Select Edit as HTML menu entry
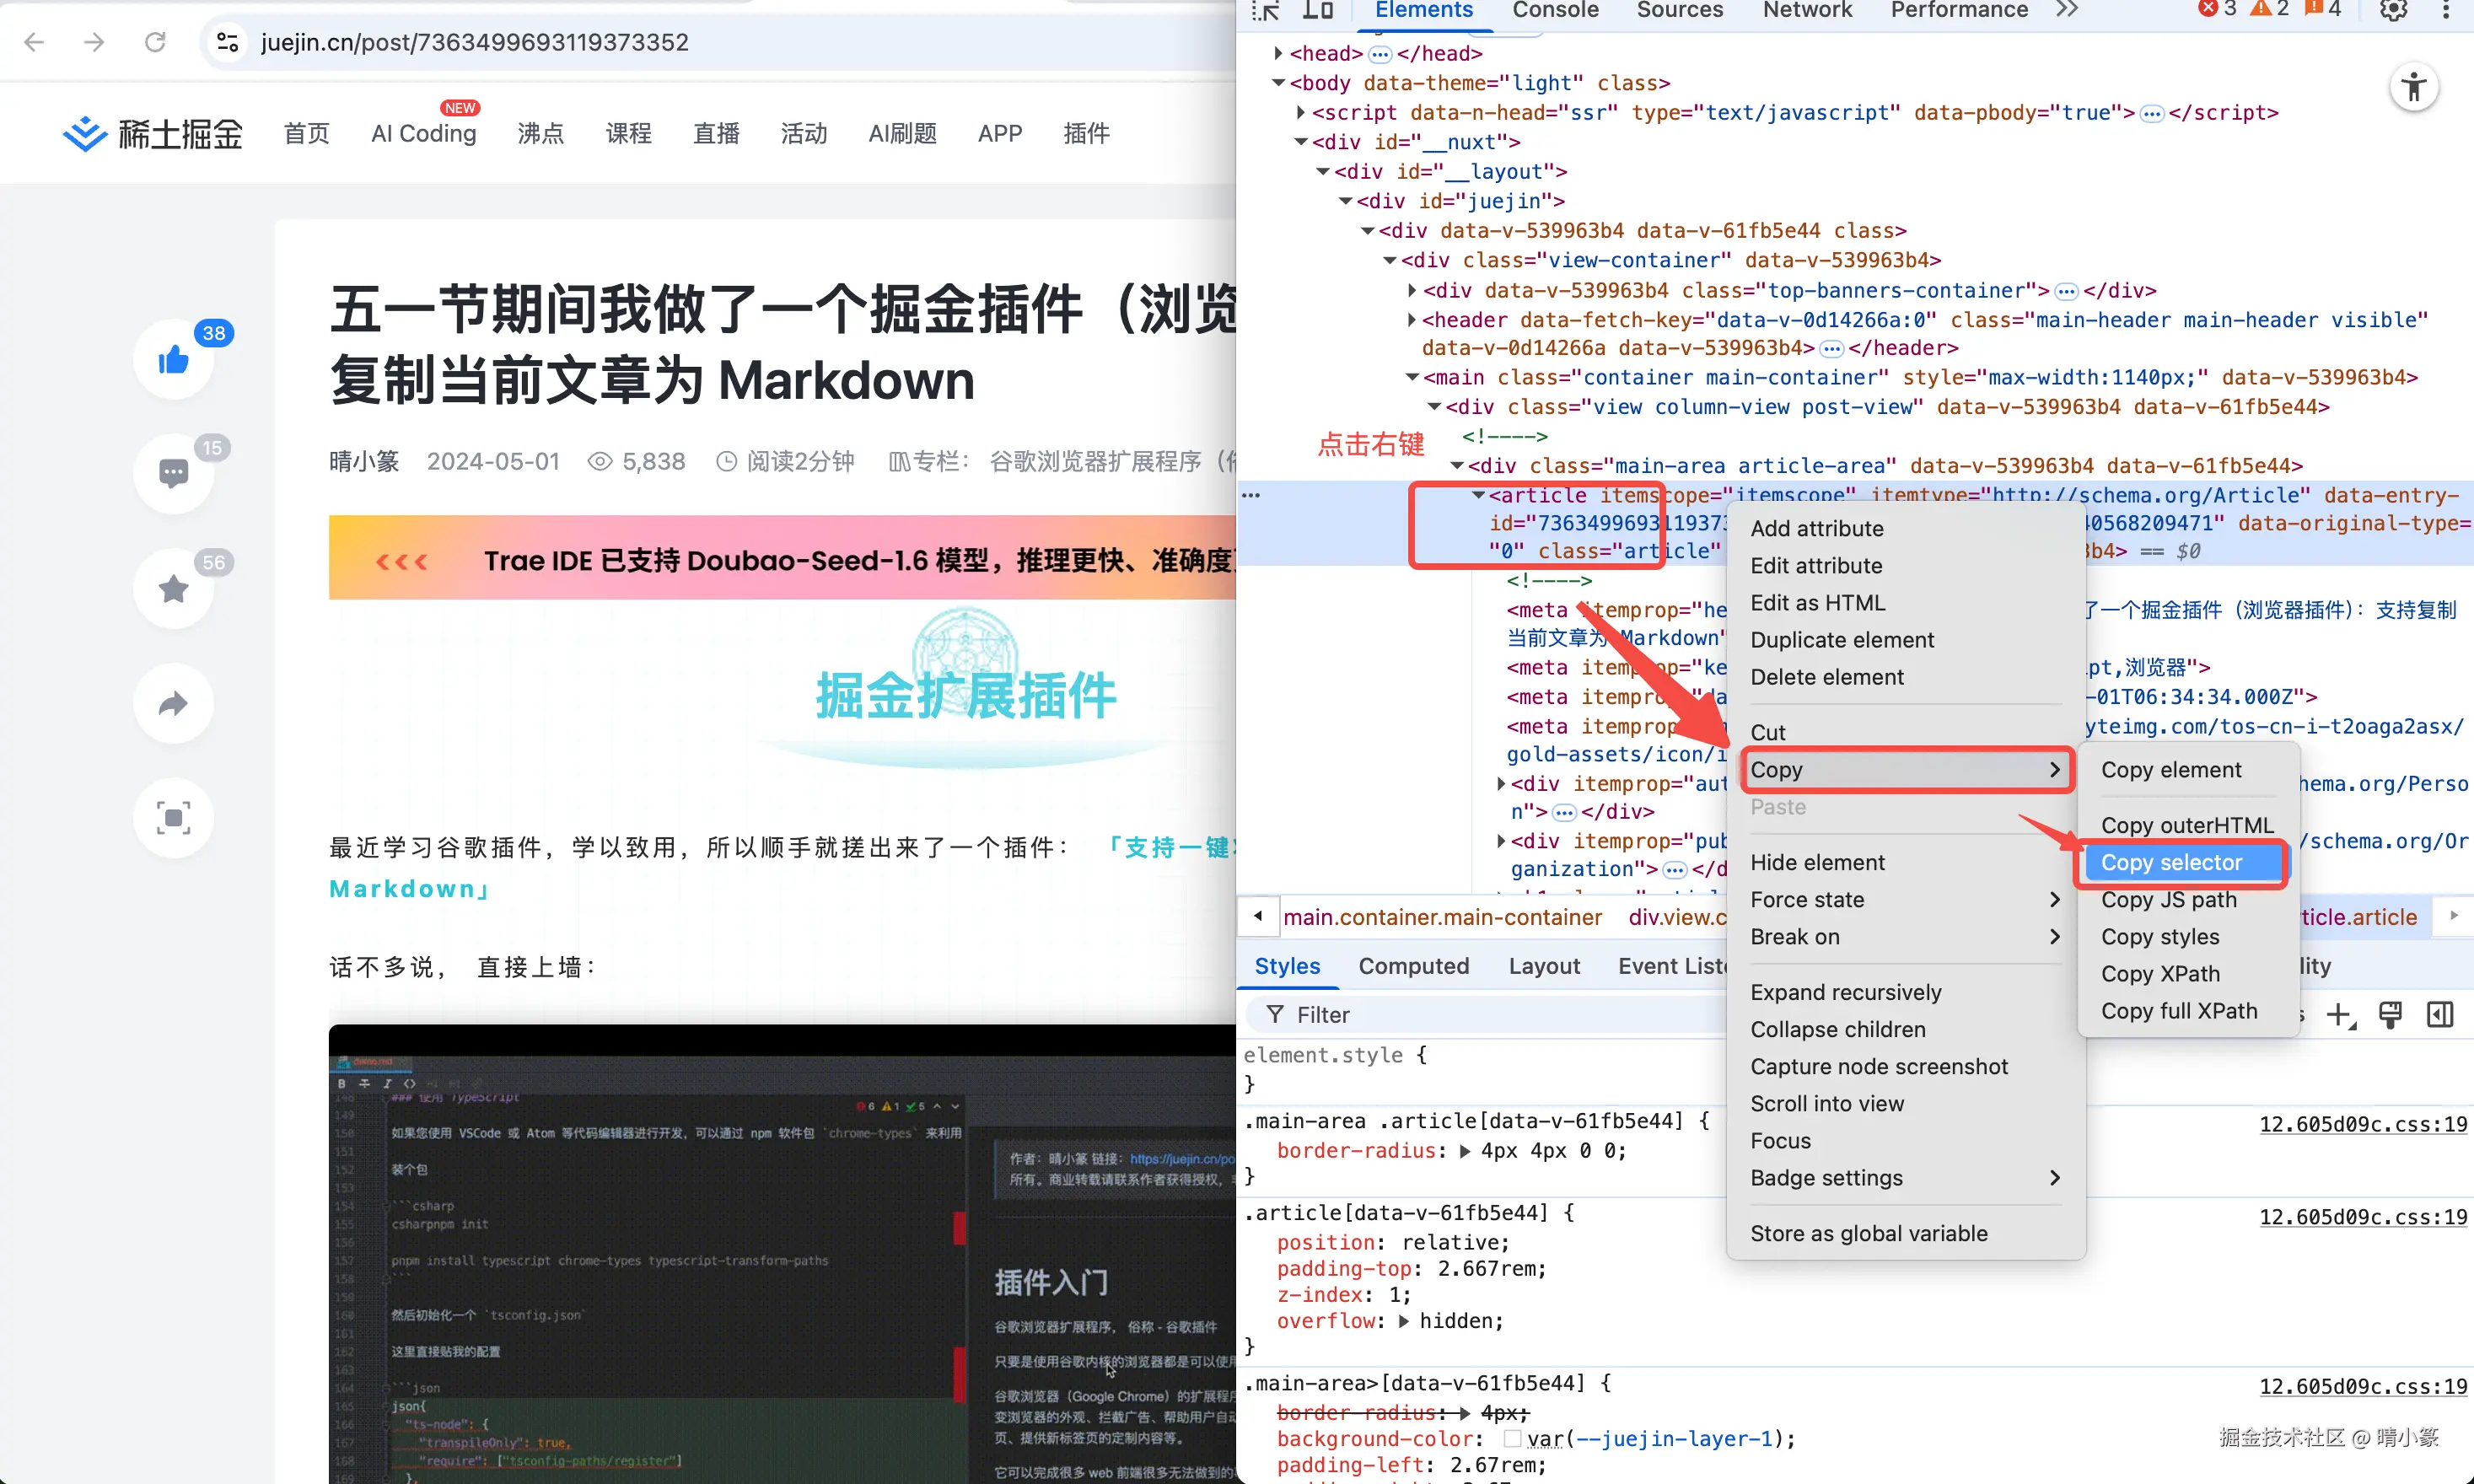2474x1484 pixels. coord(1817,603)
